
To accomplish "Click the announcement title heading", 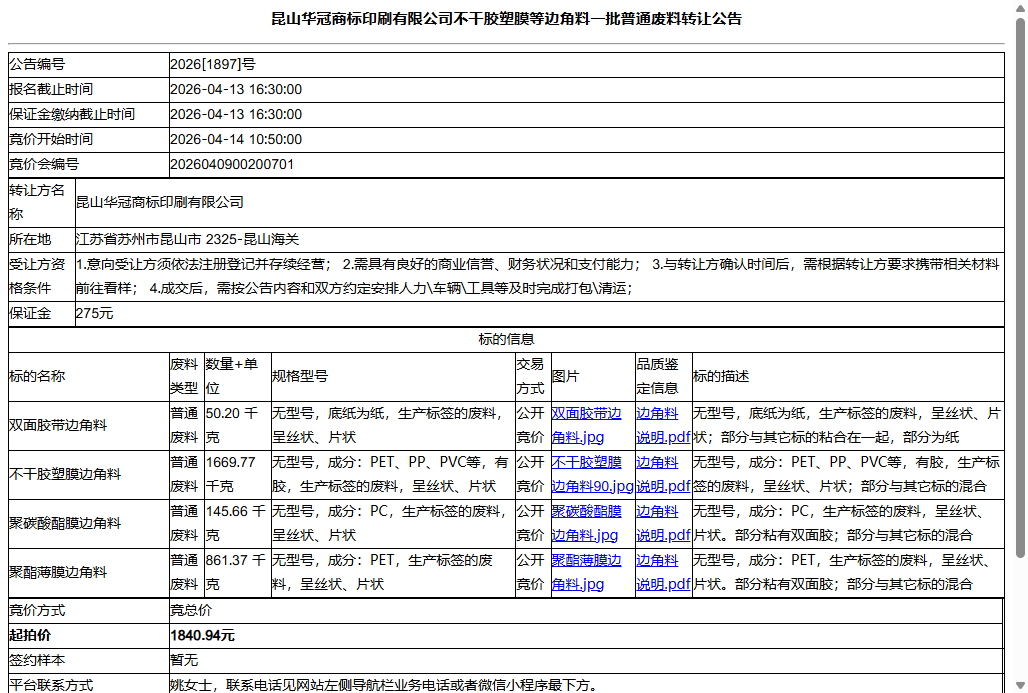I will coord(506,18).
